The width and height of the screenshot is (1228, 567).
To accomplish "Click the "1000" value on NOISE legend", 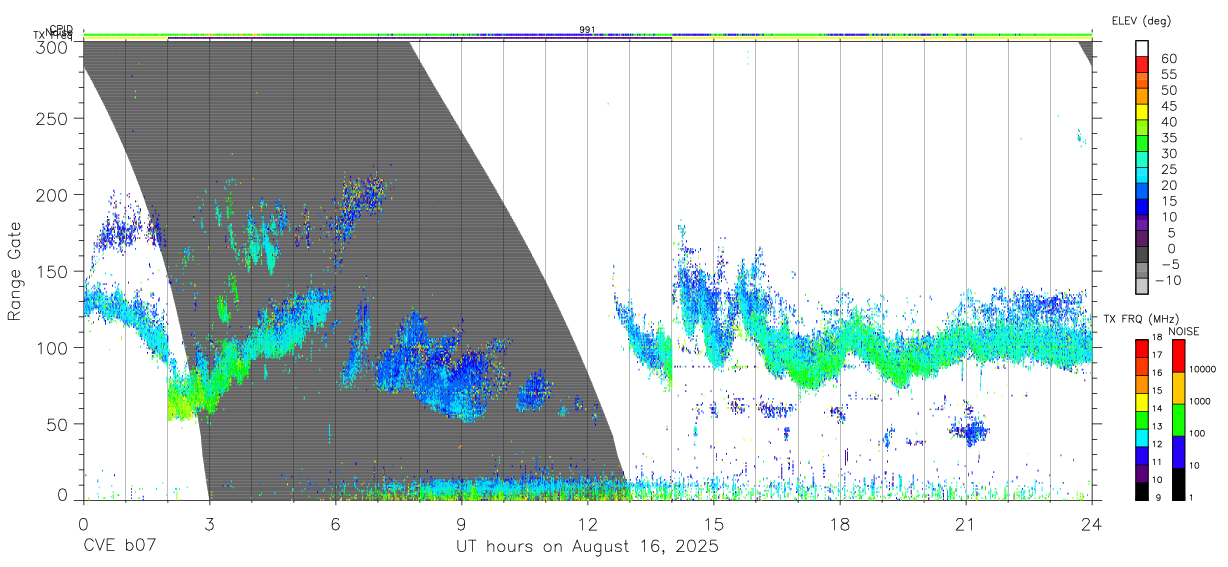I will pyautogui.click(x=1200, y=401).
